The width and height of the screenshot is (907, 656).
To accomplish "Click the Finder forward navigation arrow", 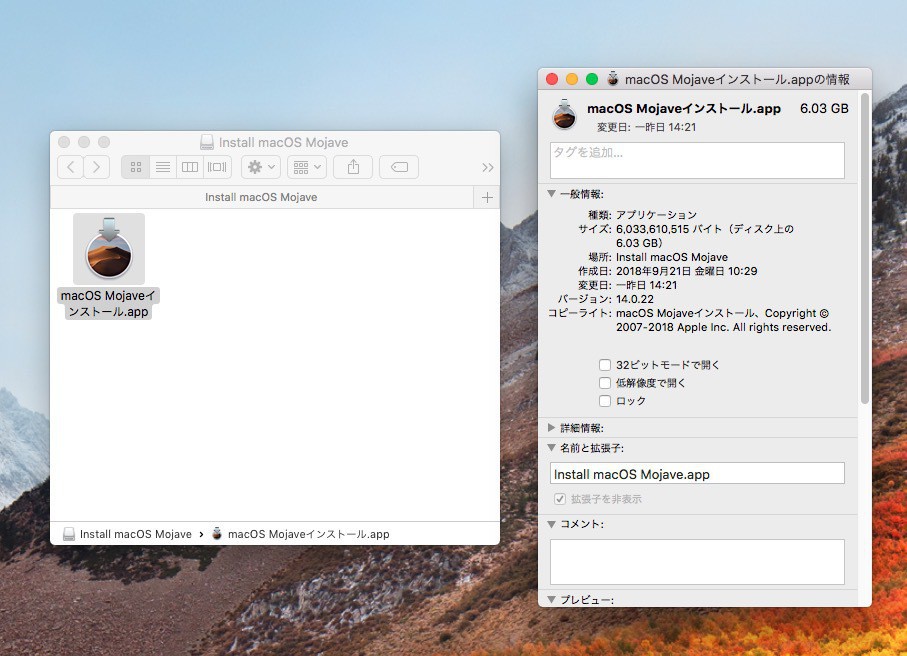I will (97, 167).
